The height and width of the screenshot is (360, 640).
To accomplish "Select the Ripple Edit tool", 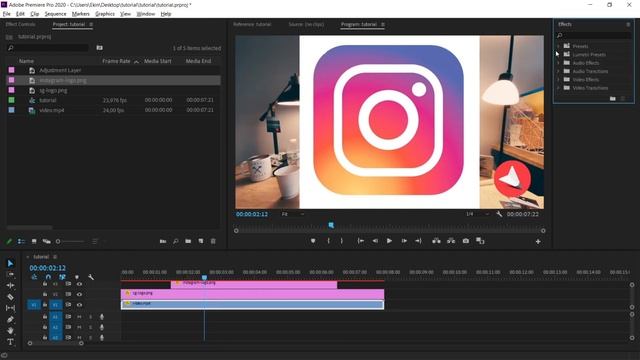I will pyautogui.click(x=10, y=285).
